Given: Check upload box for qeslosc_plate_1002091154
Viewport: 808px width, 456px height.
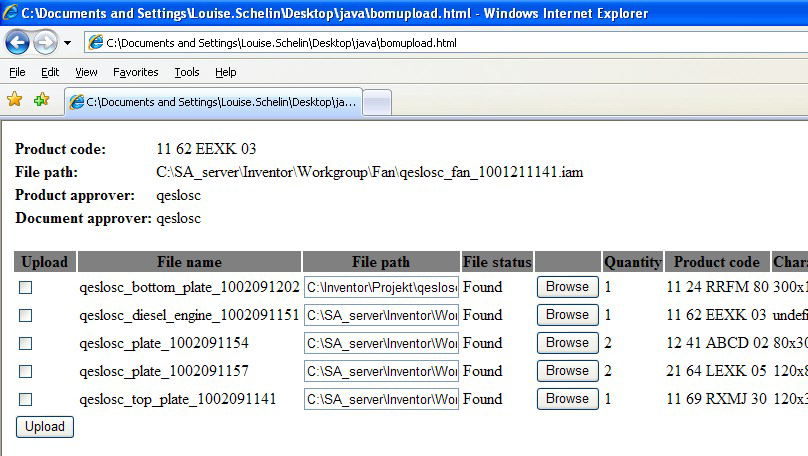Looking at the screenshot, I should (25, 344).
